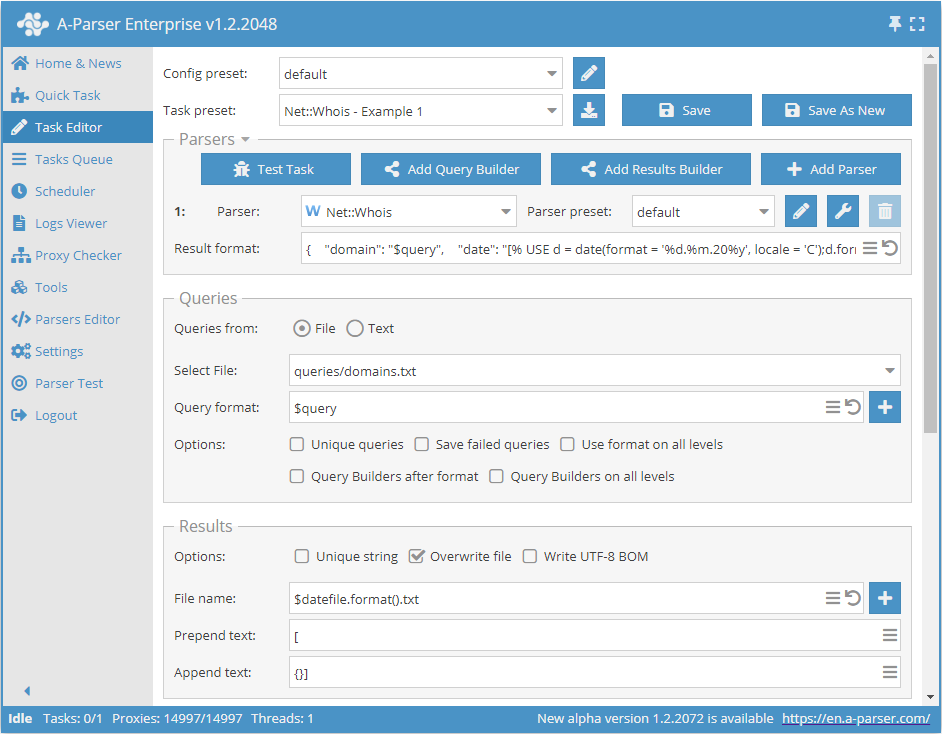Click the pencil icon beside Parser preset
The width and height of the screenshot is (942, 734).
click(x=801, y=211)
